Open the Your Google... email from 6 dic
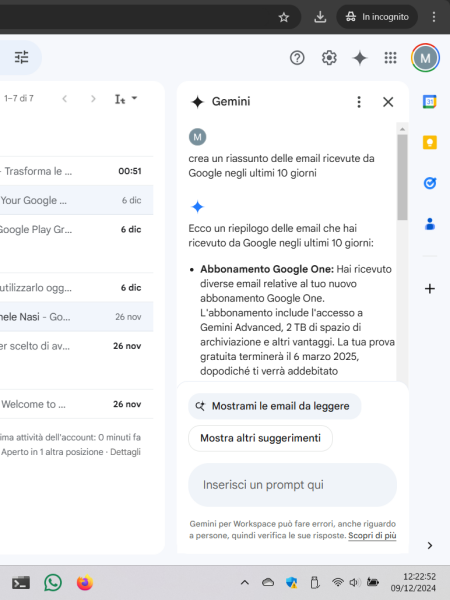450x600 pixels. point(77,200)
